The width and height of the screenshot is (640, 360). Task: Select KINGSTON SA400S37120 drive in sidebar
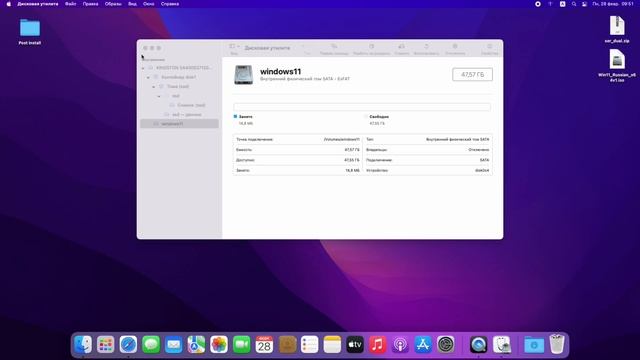(180, 68)
